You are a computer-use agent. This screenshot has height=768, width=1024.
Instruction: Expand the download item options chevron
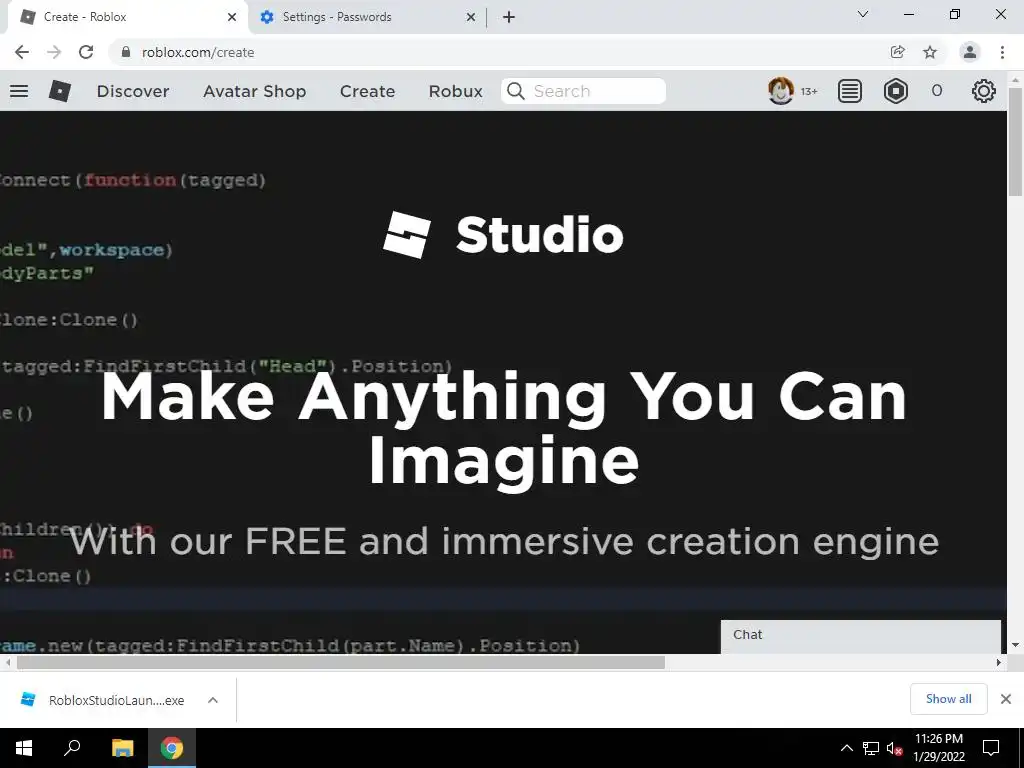[213, 700]
